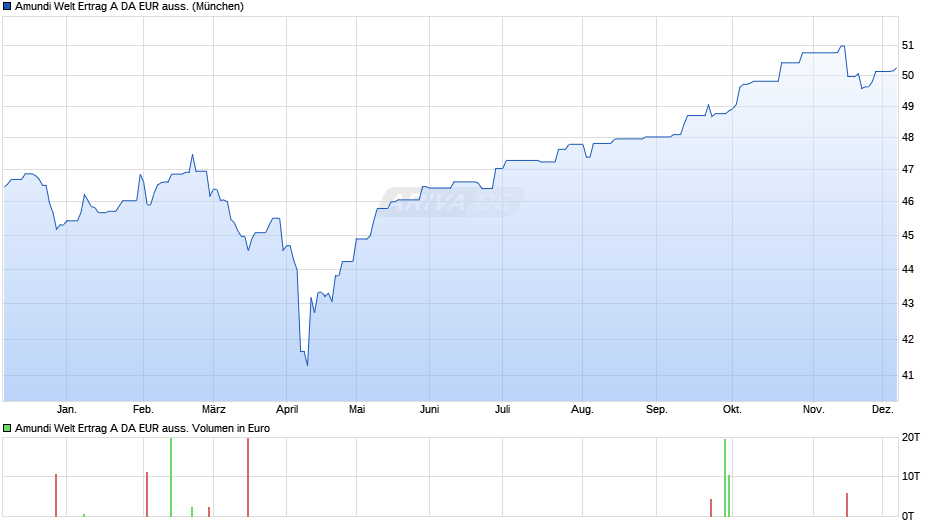Click the 'März' month label on the x-axis
The image size is (940, 526).
(213, 409)
